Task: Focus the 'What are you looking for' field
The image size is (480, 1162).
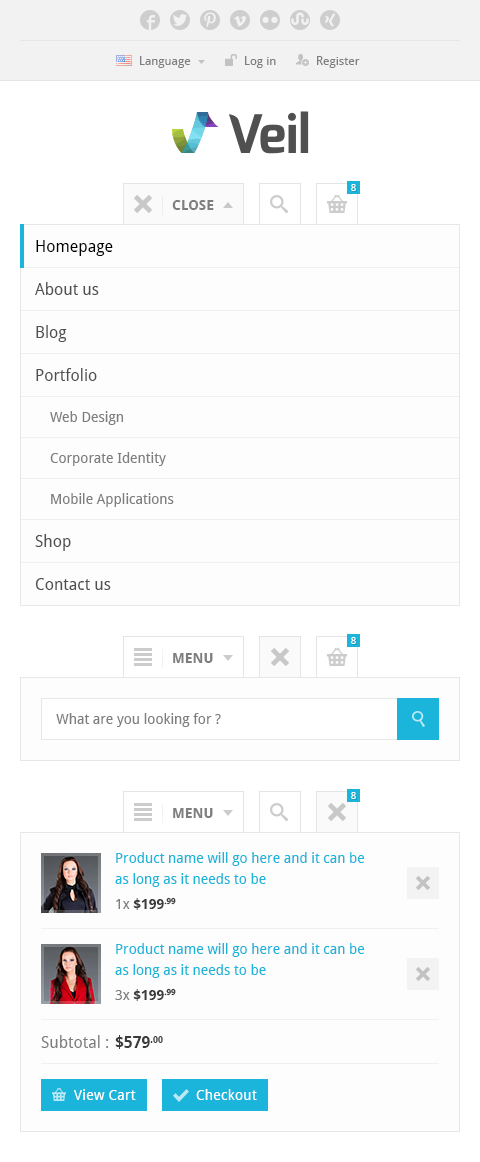Action: tap(219, 719)
